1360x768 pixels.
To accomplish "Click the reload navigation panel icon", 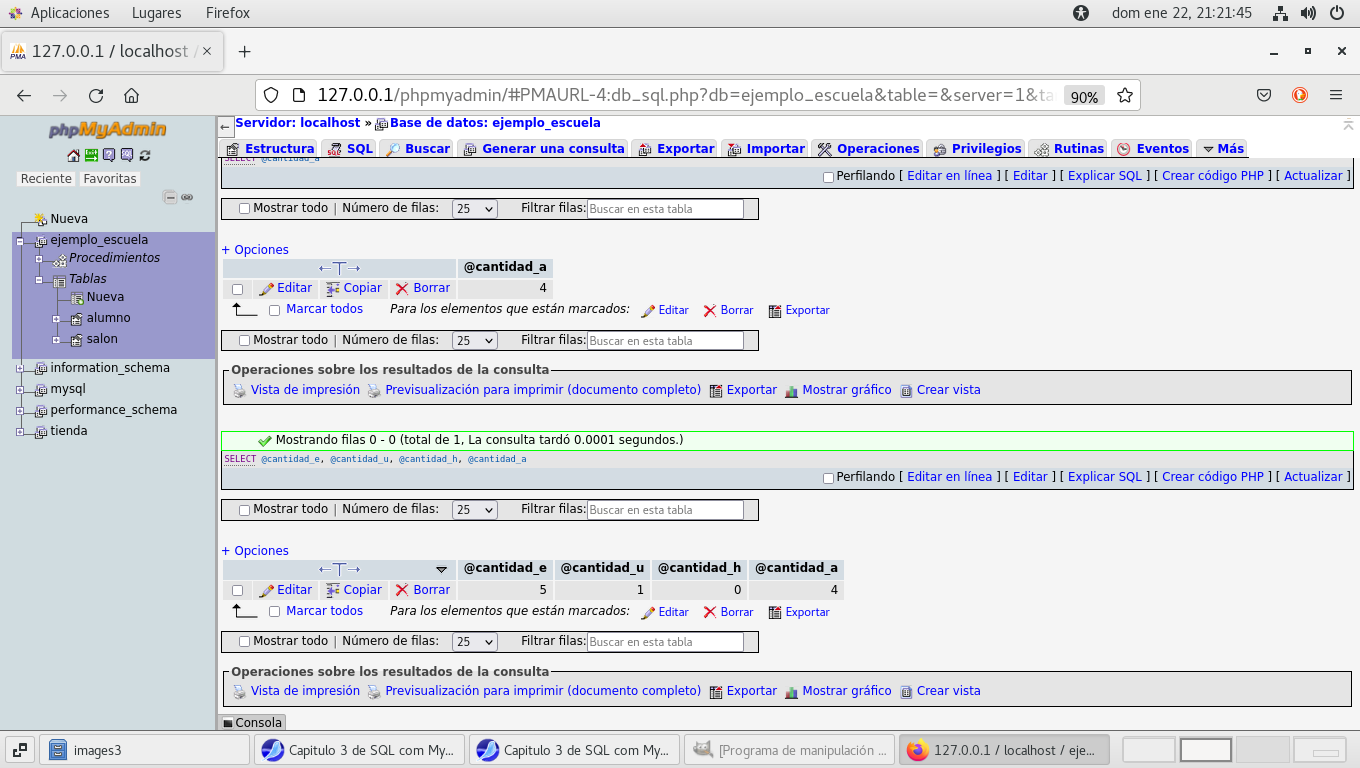I will (x=145, y=155).
